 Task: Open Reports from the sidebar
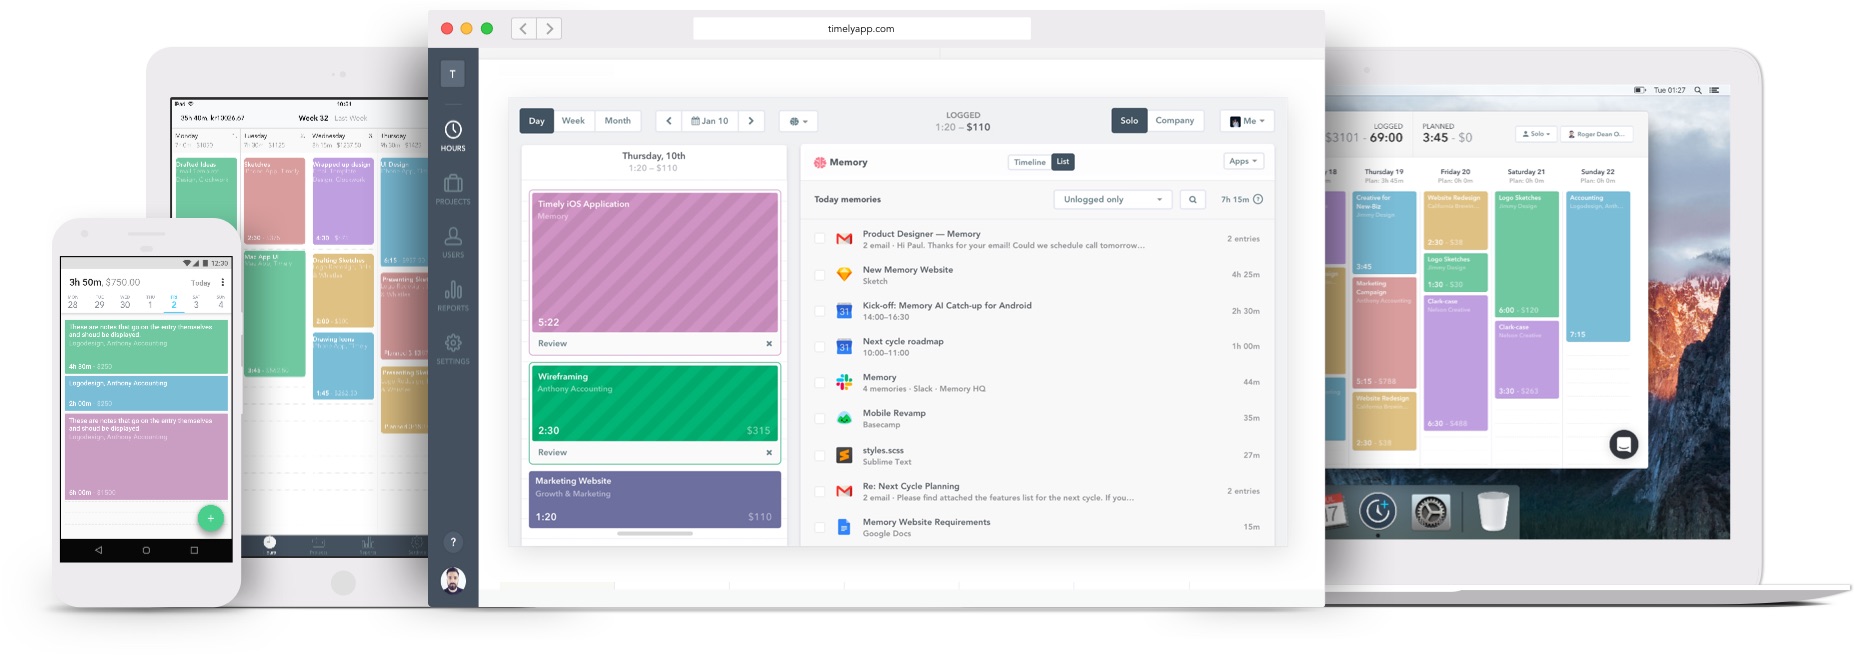coord(453,295)
